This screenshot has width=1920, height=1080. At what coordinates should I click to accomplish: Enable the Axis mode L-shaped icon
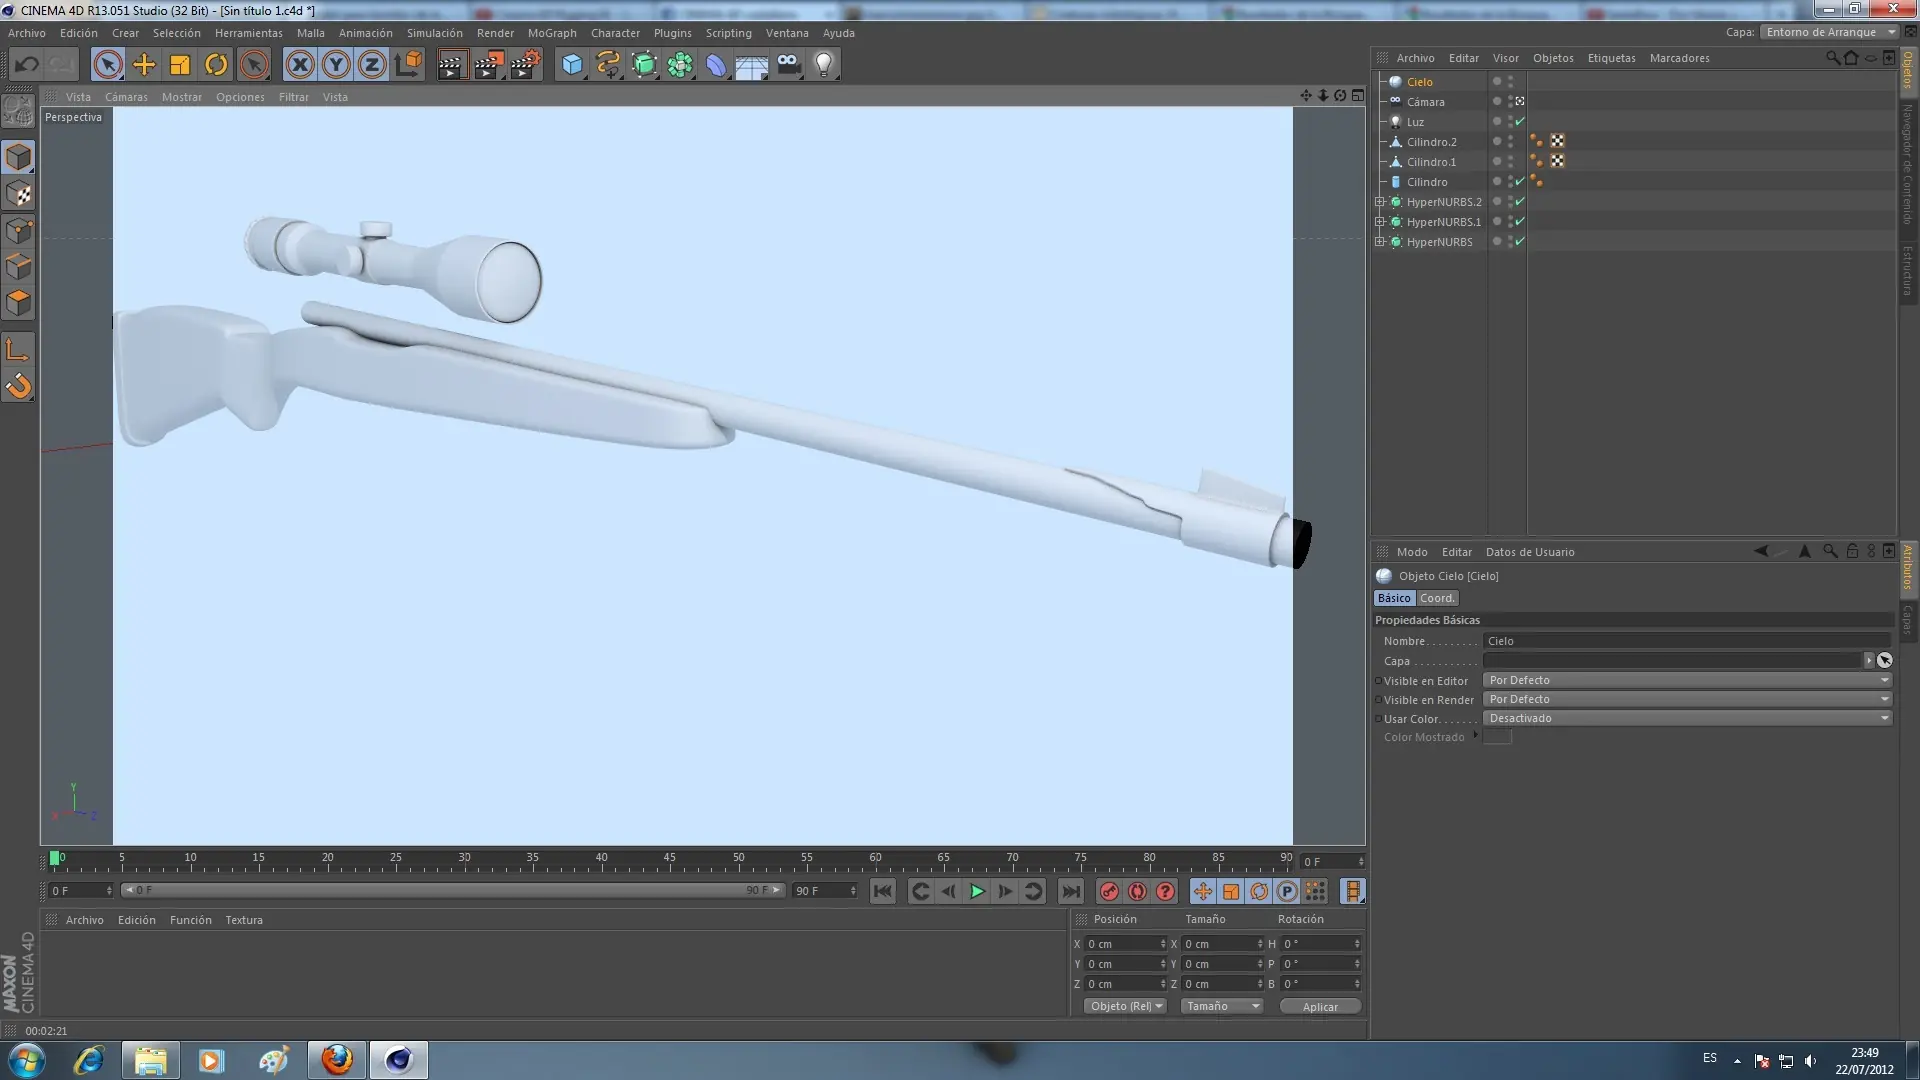point(19,349)
